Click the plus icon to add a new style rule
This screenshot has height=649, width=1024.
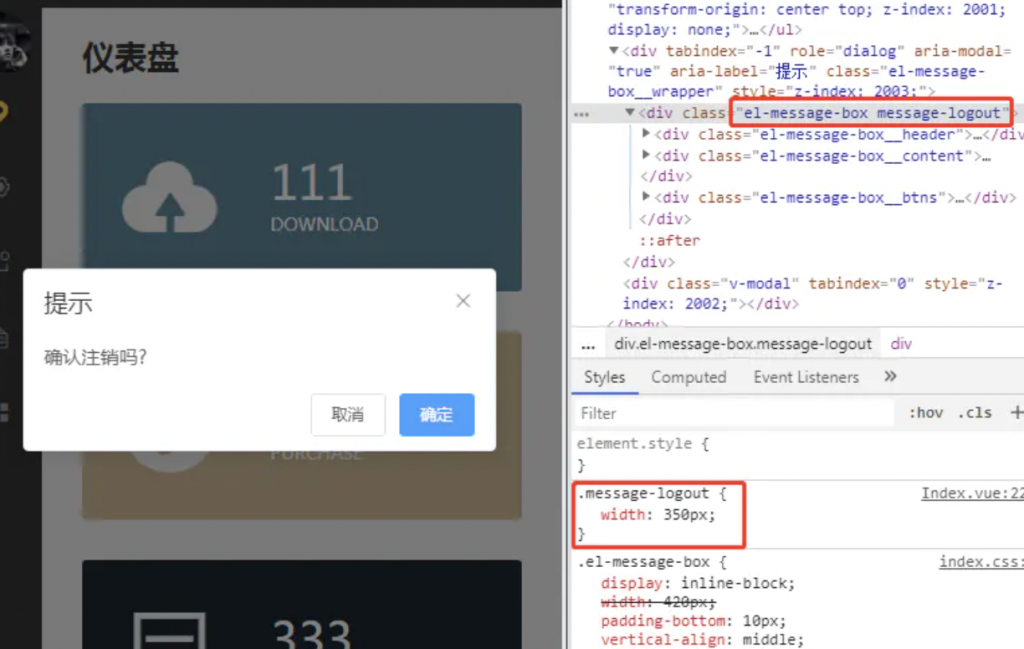pos(1016,412)
